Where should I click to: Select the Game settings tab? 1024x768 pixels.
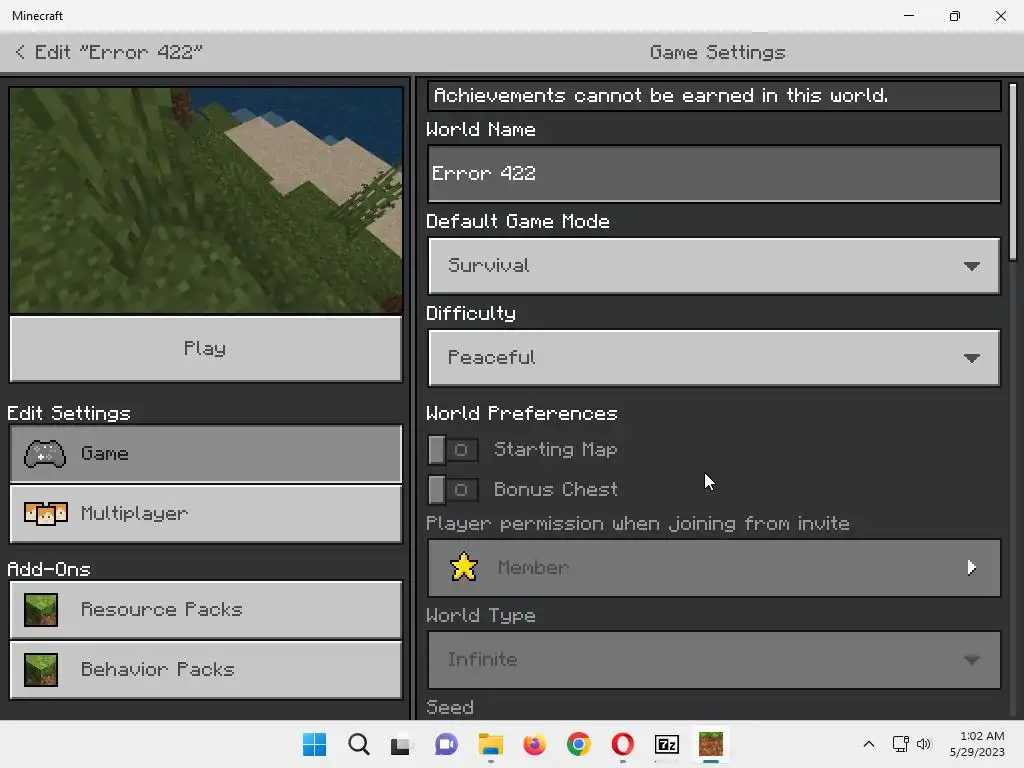point(206,454)
